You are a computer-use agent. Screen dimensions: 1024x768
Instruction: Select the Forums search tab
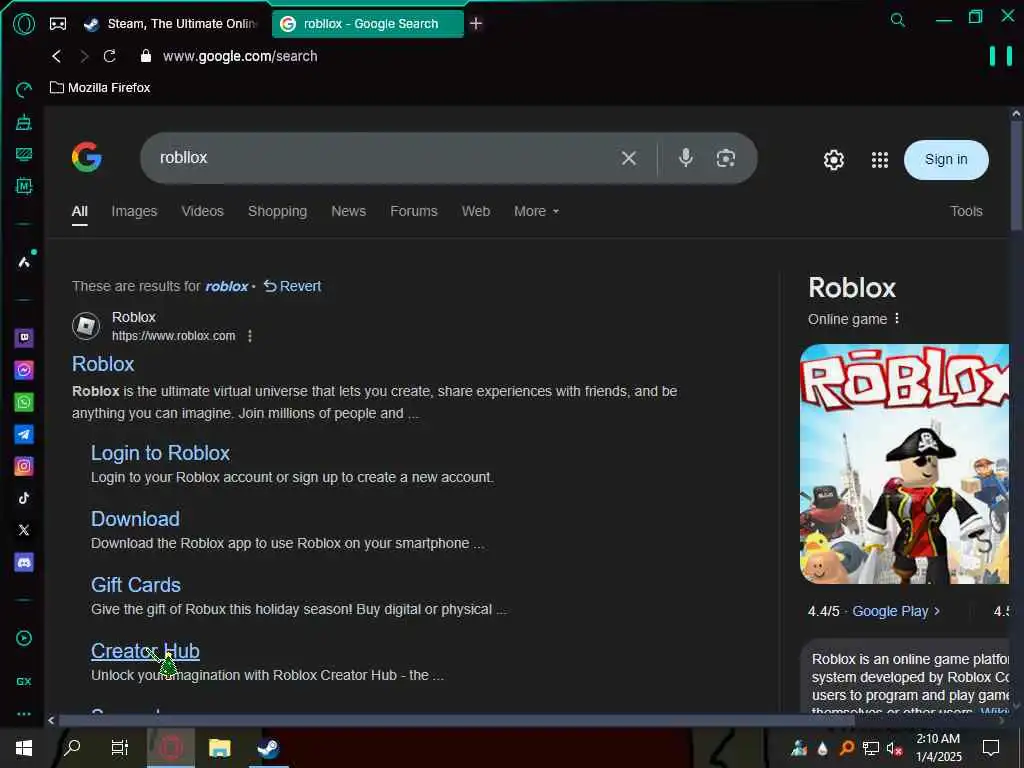click(413, 211)
